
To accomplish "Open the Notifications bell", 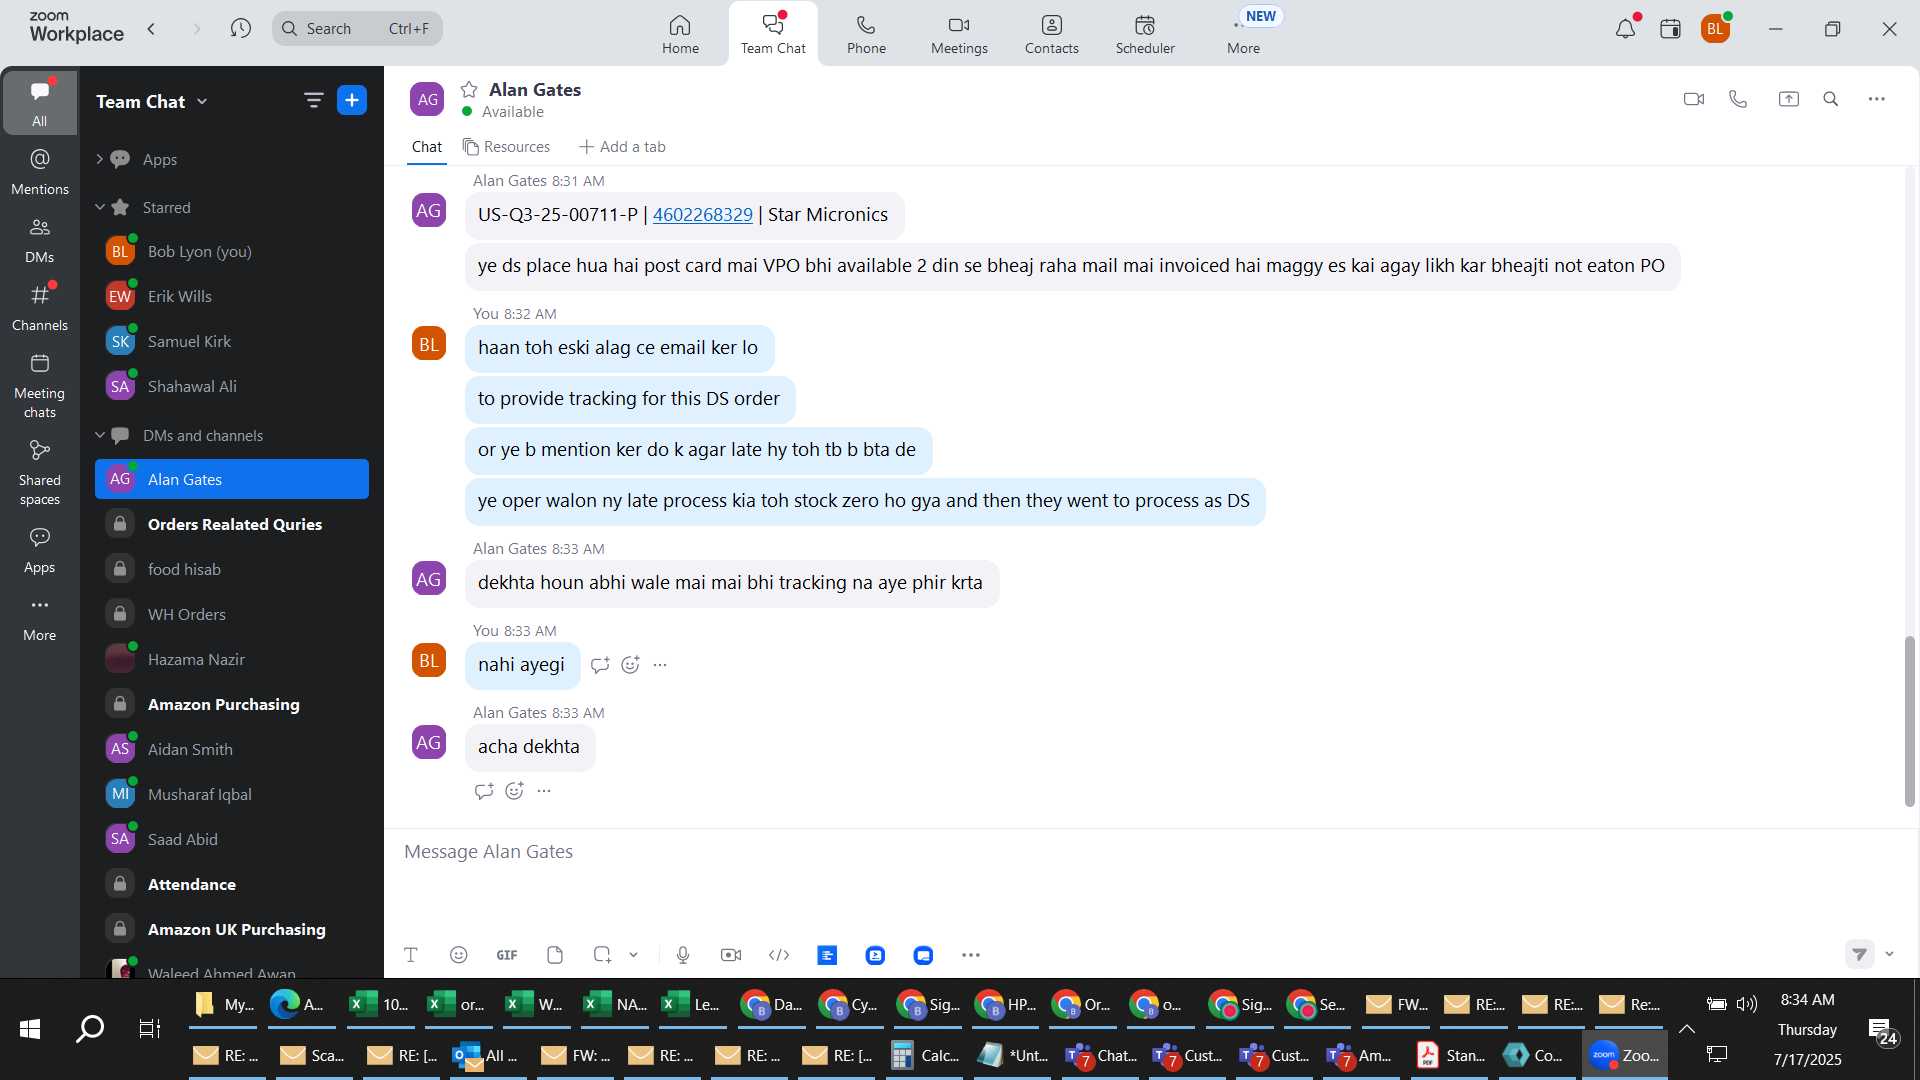I will (1626, 29).
